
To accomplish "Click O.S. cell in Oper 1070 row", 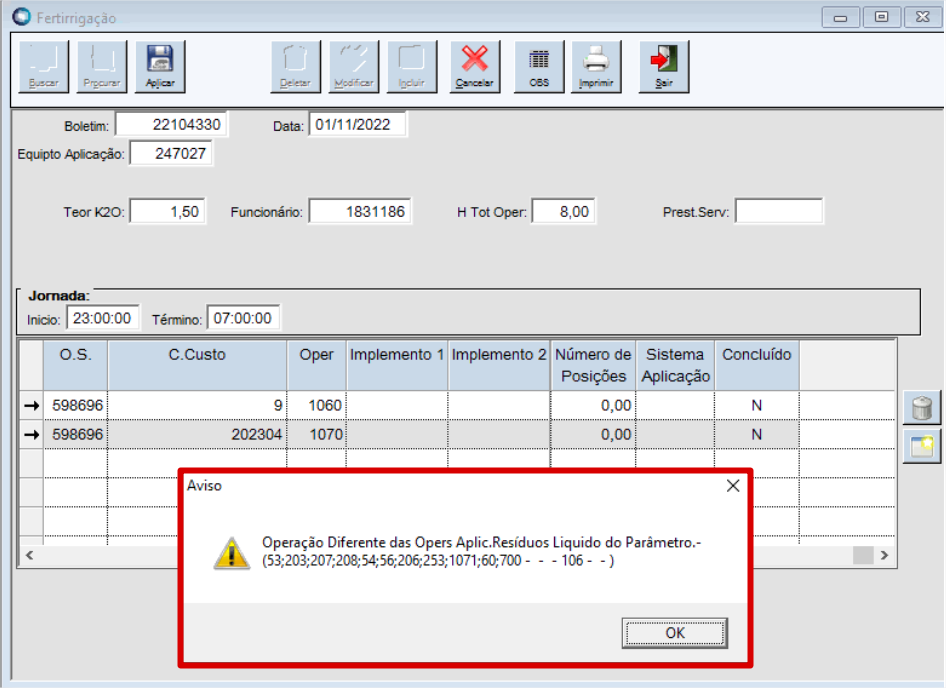I will 75,435.
